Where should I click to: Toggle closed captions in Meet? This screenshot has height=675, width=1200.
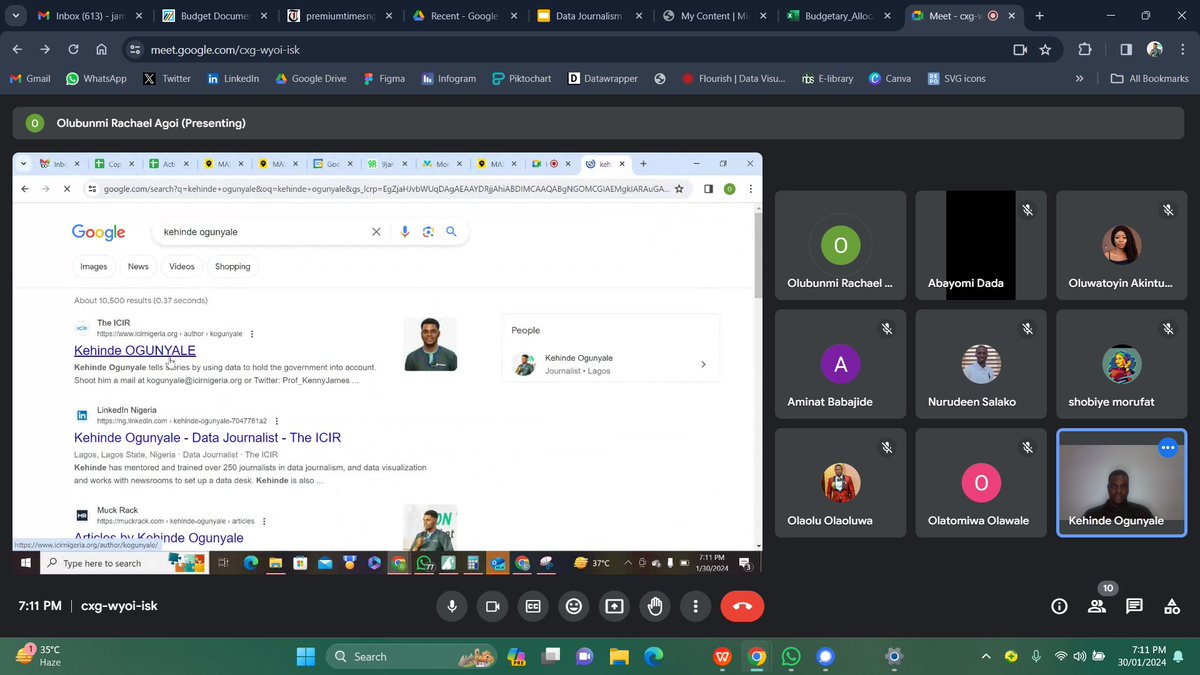pyautogui.click(x=533, y=606)
